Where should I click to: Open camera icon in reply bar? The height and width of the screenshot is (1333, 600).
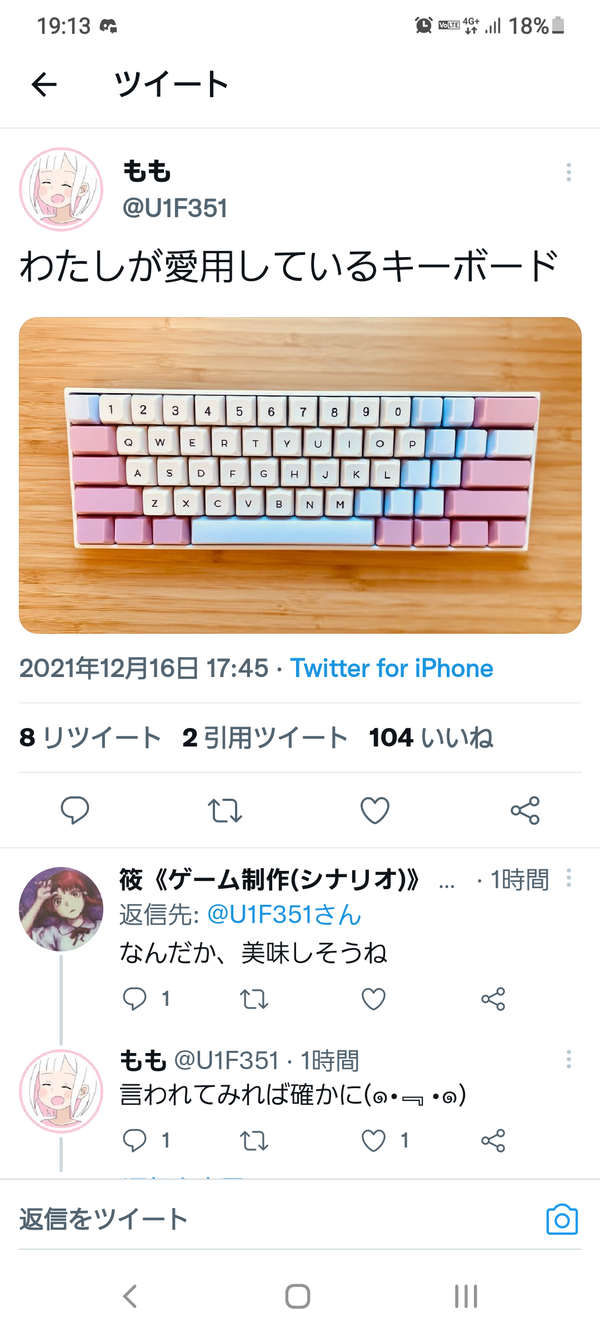(x=562, y=1220)
